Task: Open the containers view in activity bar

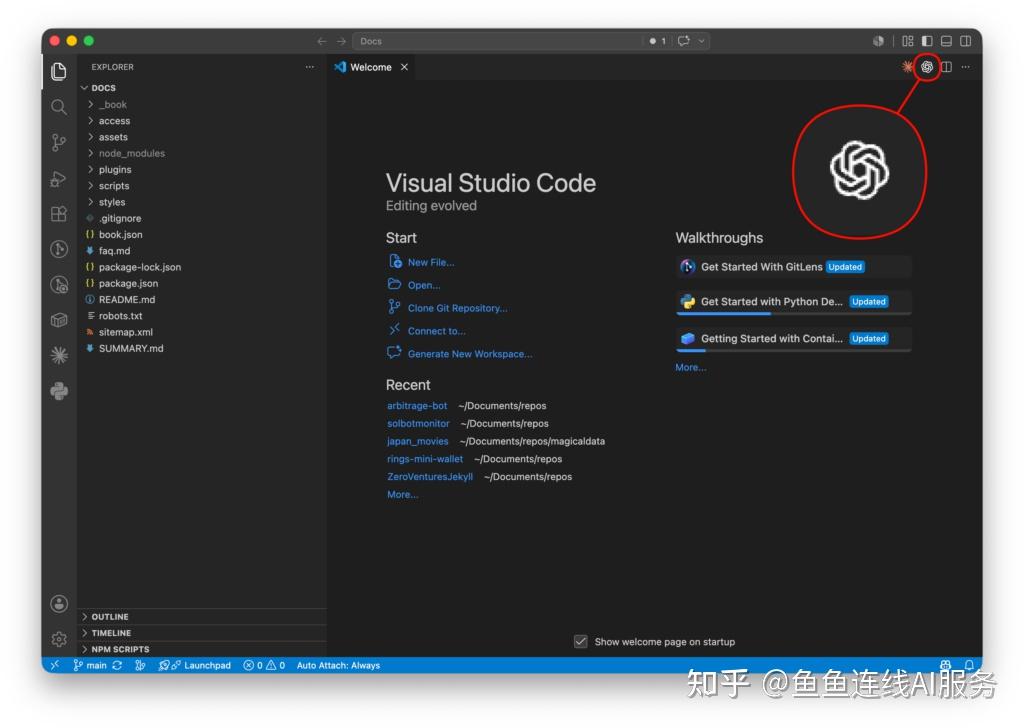Action: pos(59,320)
